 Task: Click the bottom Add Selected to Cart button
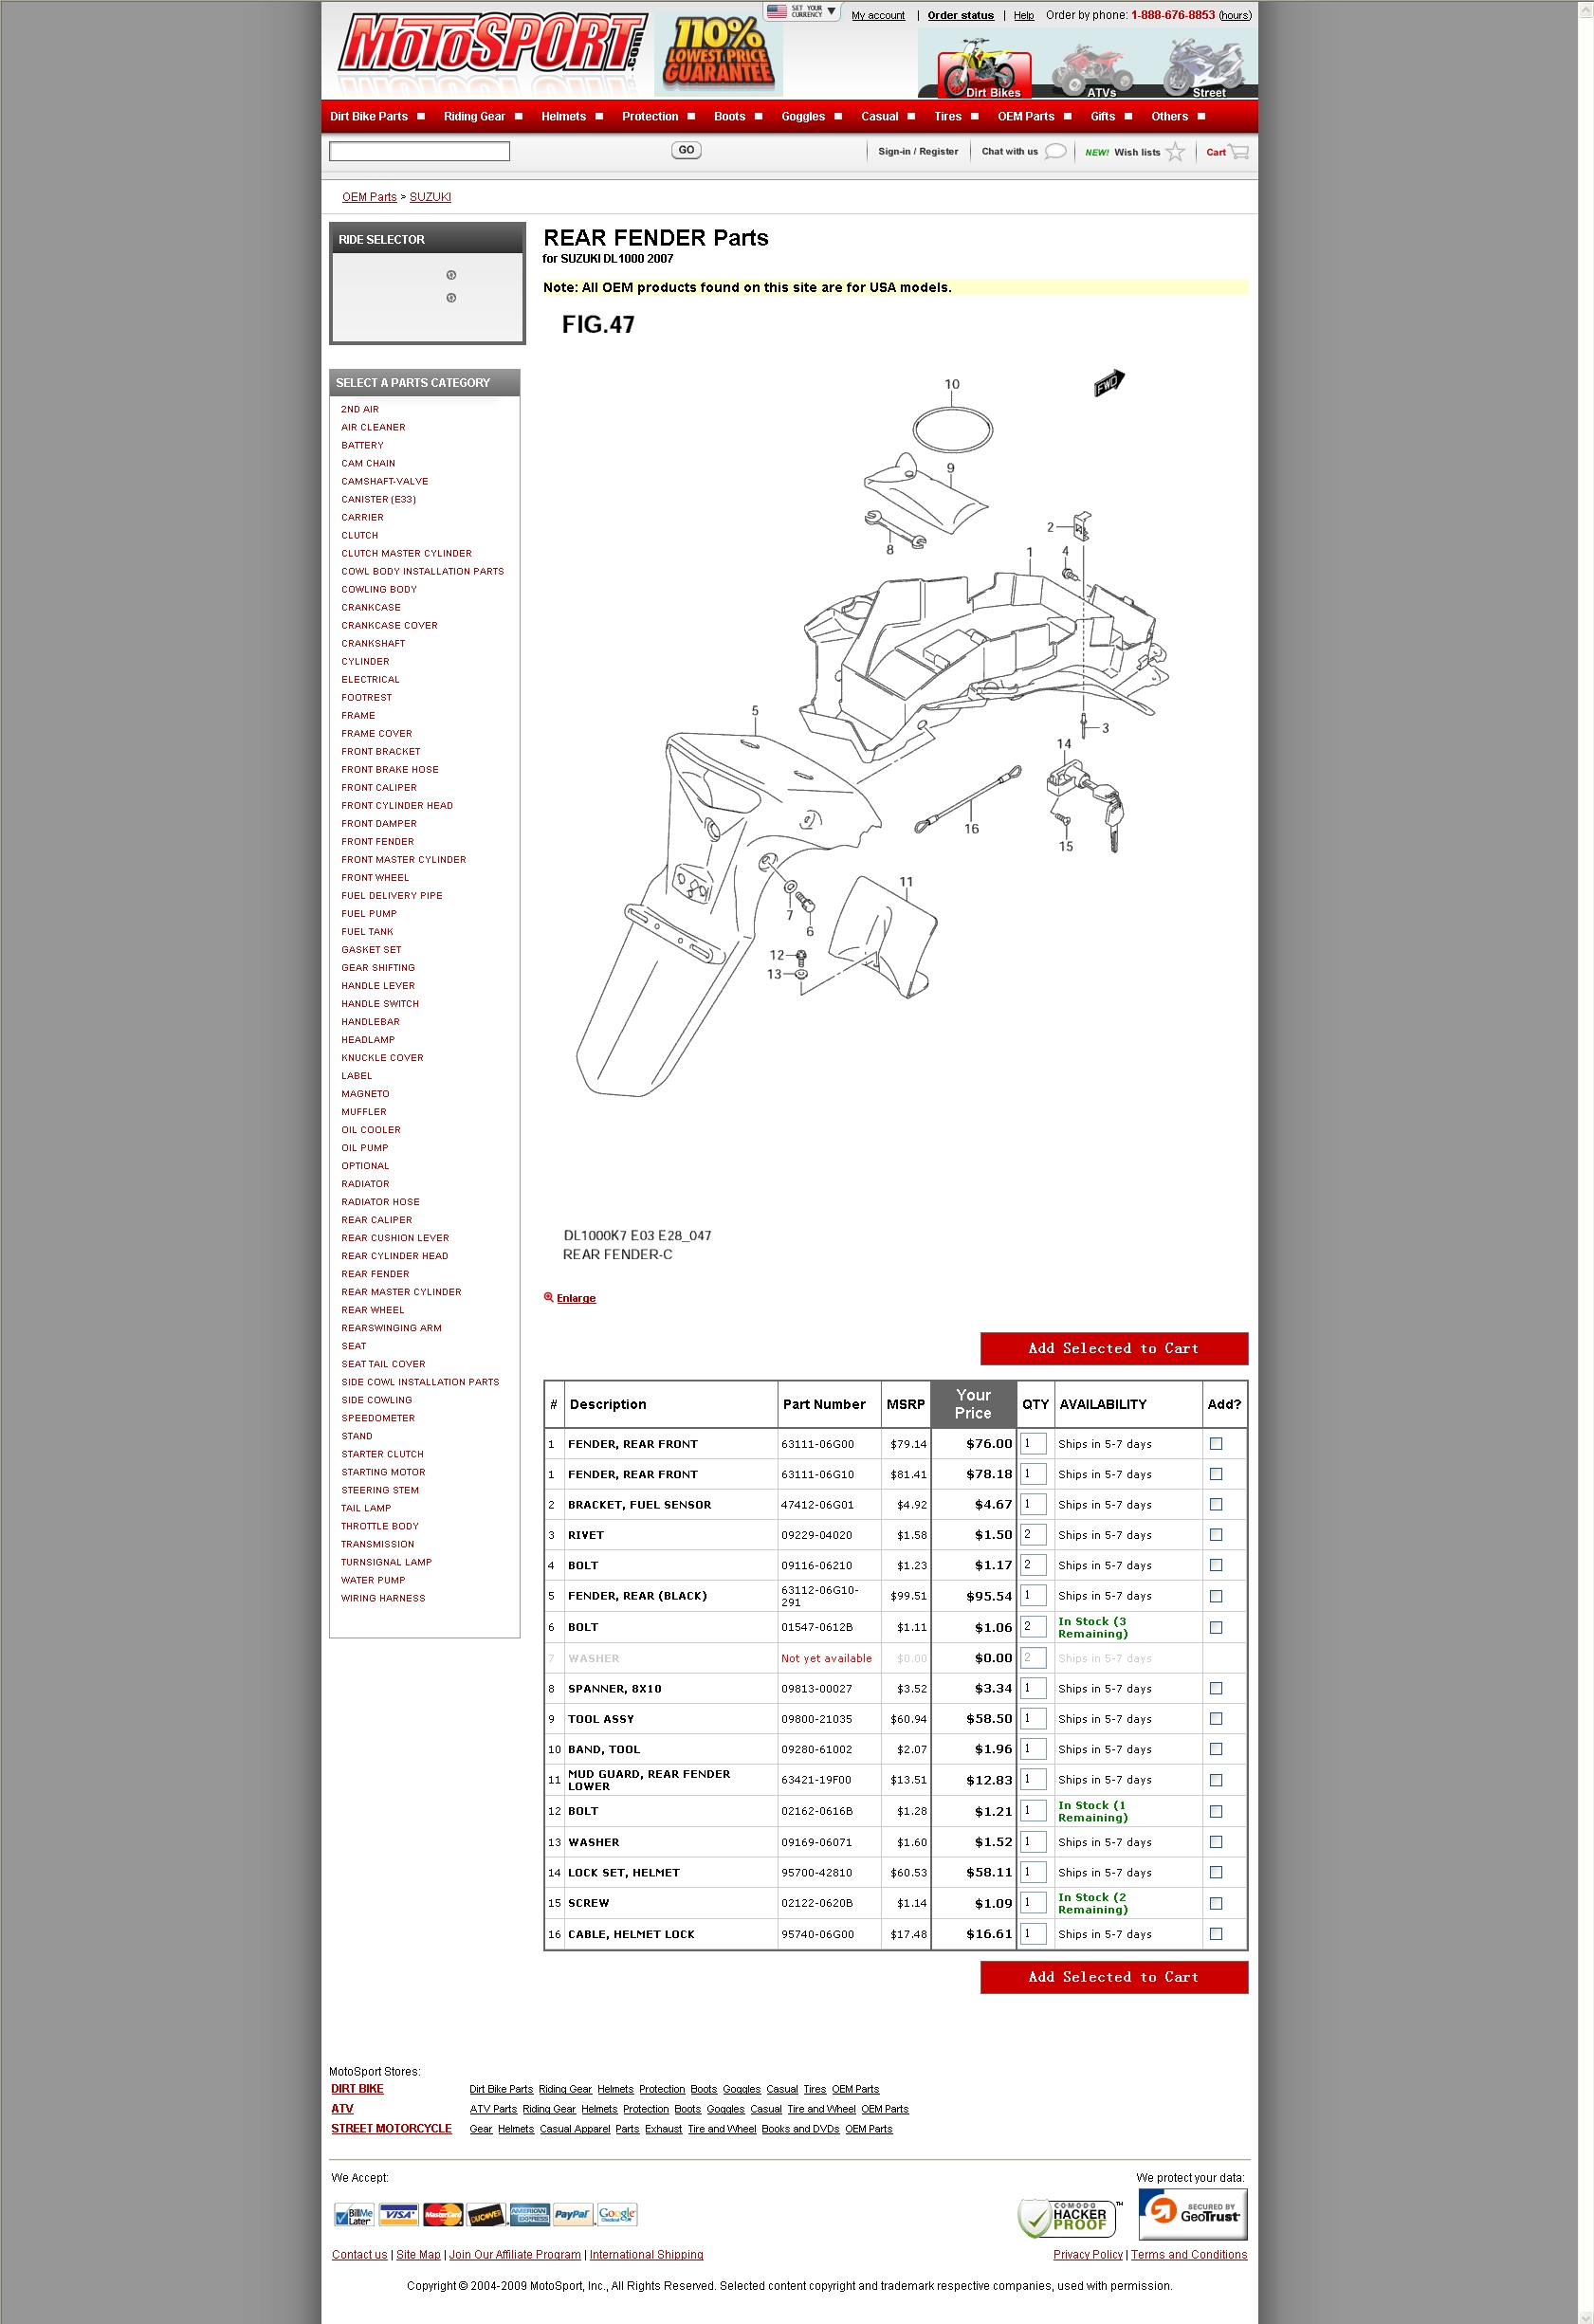1114,1978
